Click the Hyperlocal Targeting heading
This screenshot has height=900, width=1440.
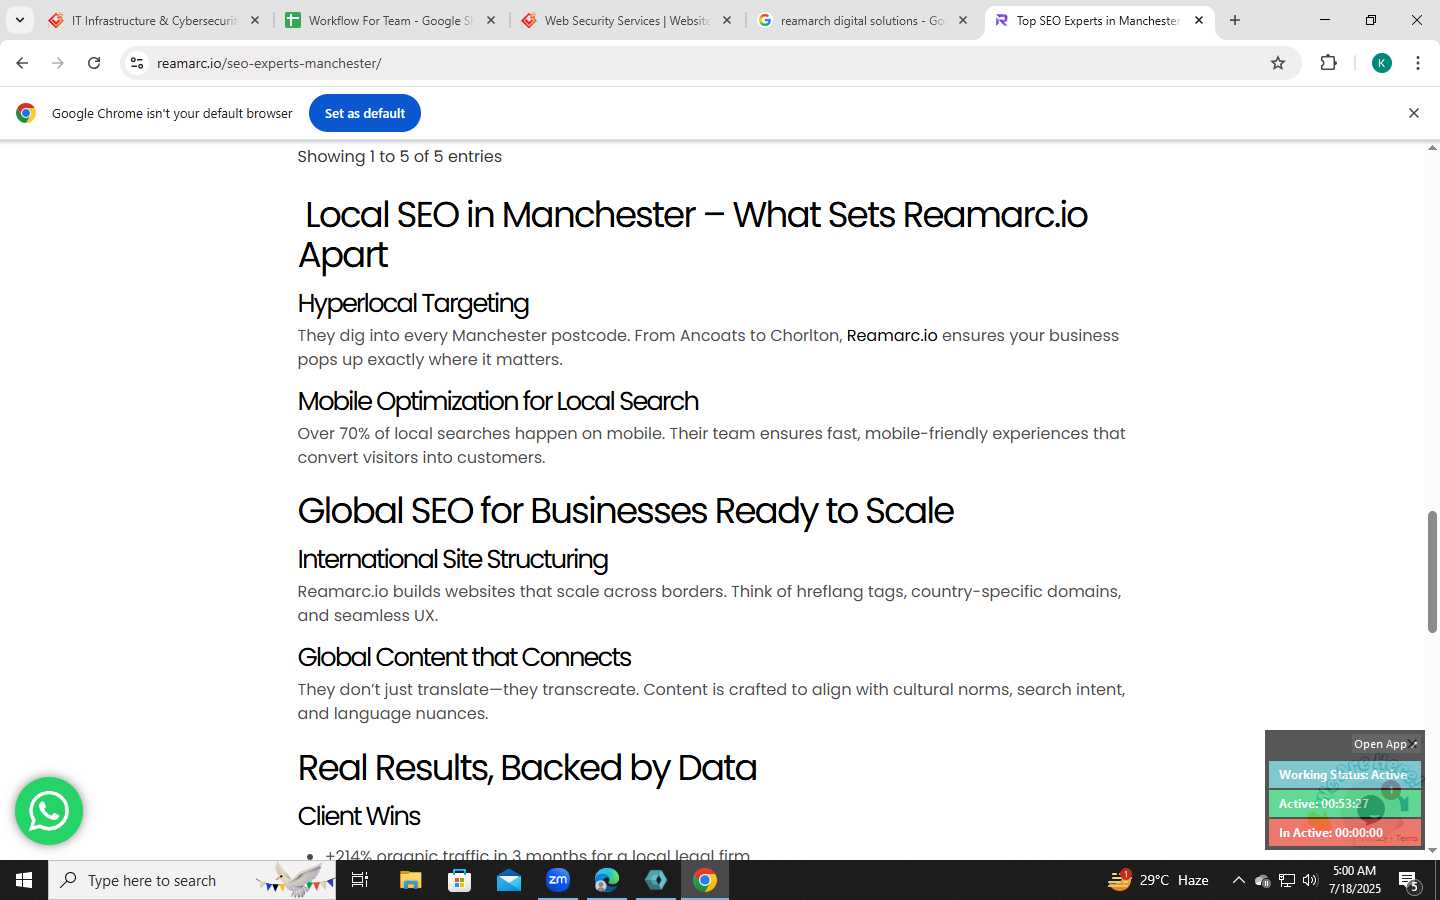[413, 303]
